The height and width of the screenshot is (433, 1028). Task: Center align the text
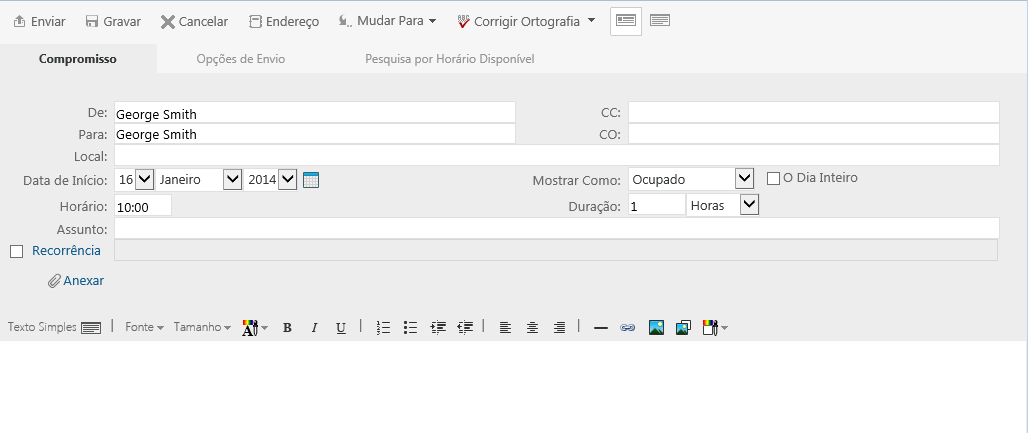tap(532, 327)
